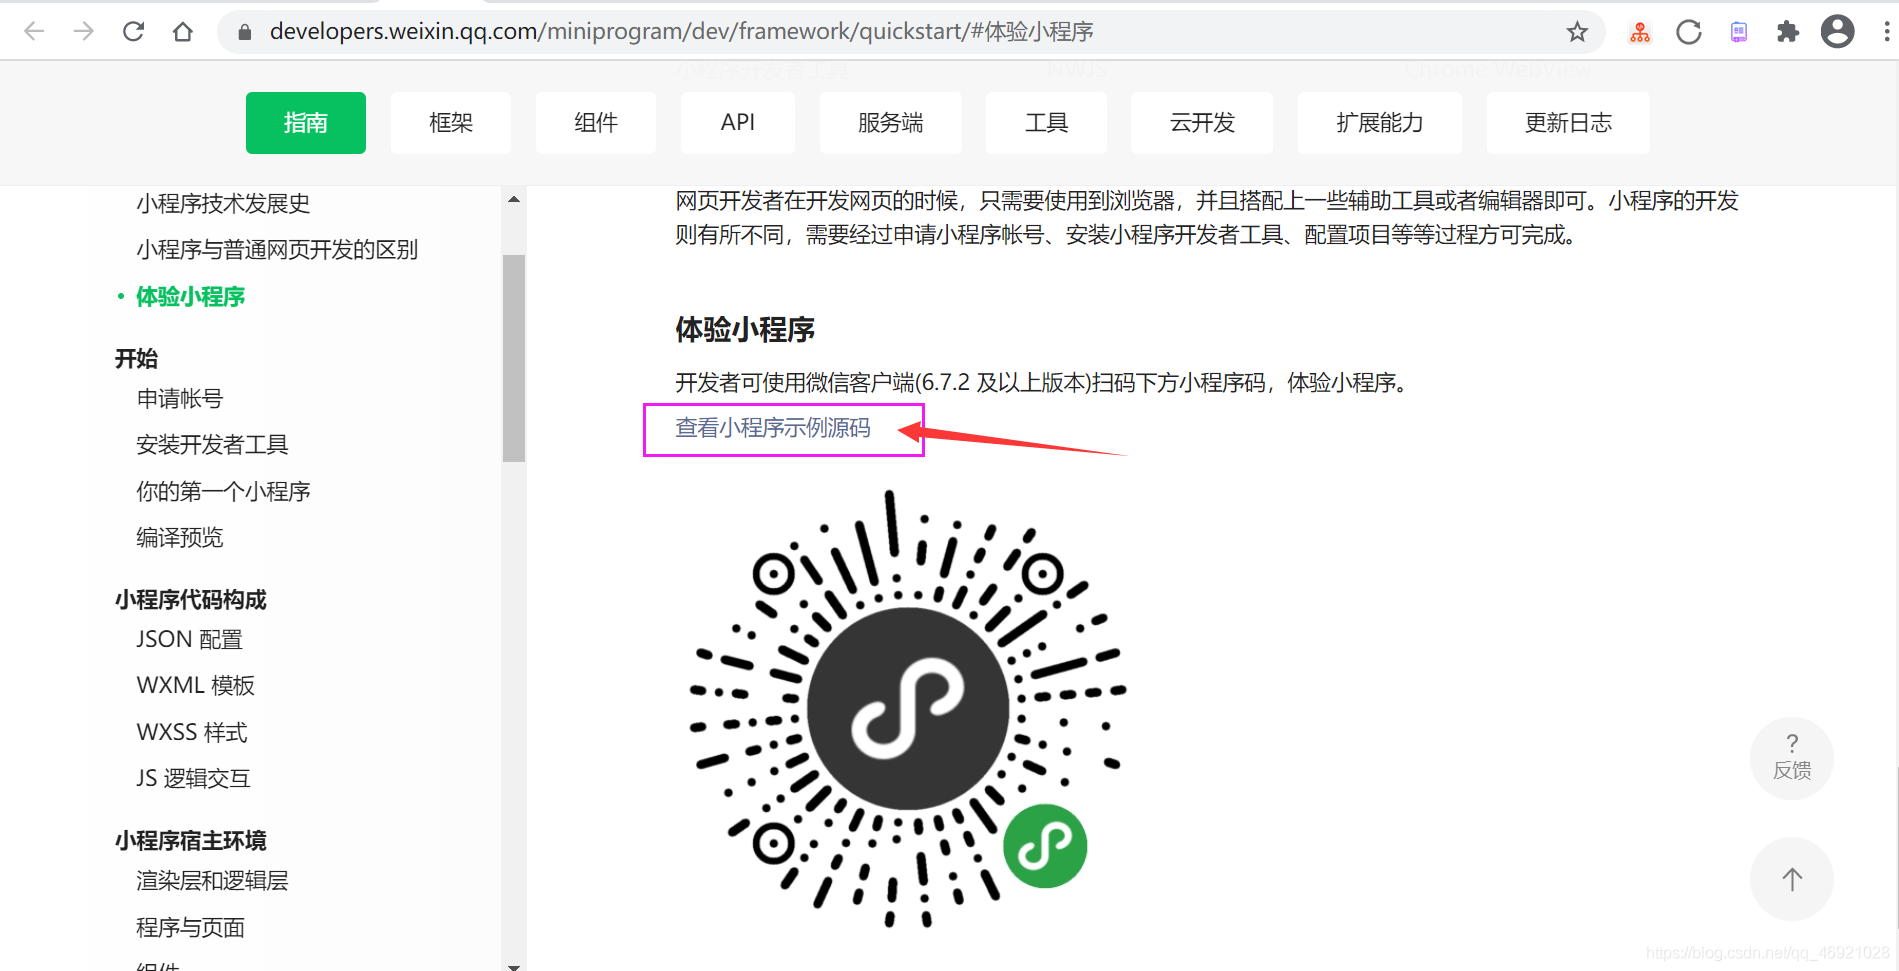1899x971 pixels.
Task: Open the user profile avatar
Action: point(1837,32)
